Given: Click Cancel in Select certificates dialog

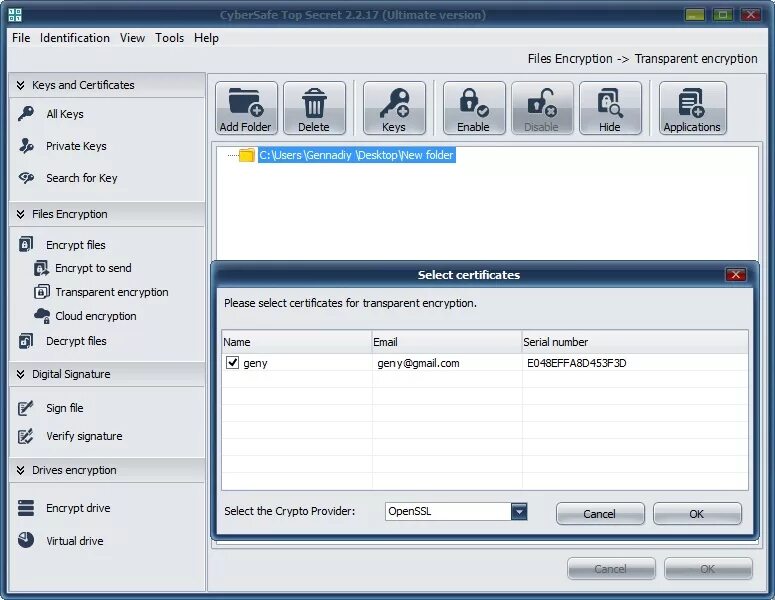Looking at the screenshot, I should click(600, 514).
